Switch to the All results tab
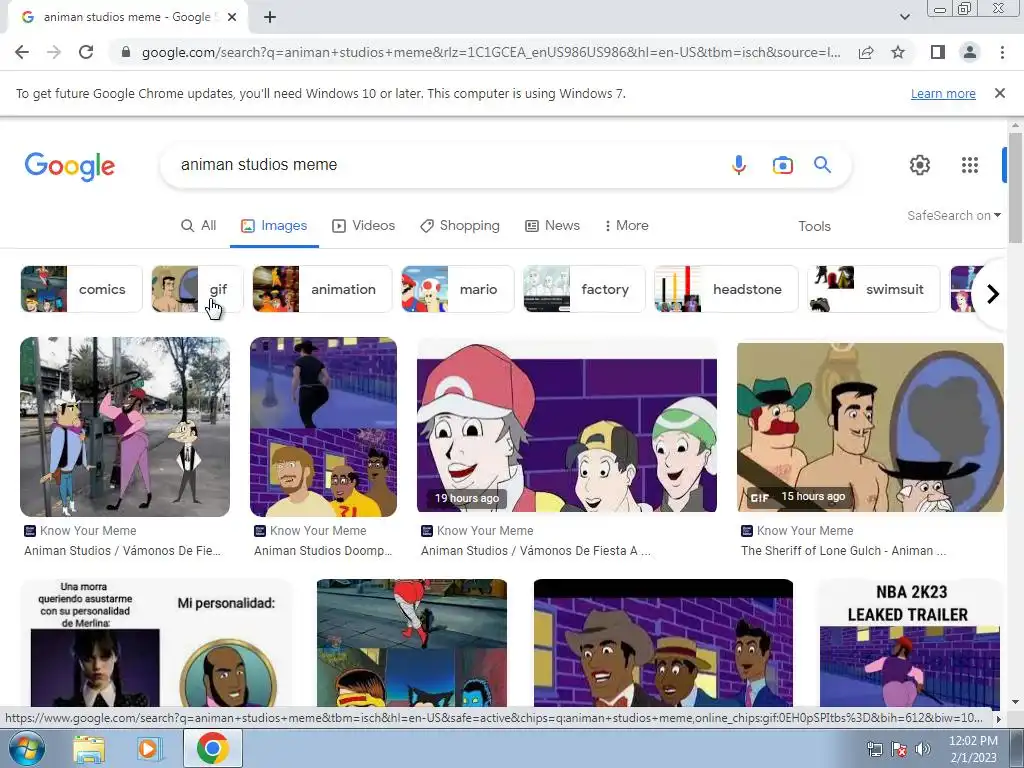1024x768 pixels. click(199, 225)
